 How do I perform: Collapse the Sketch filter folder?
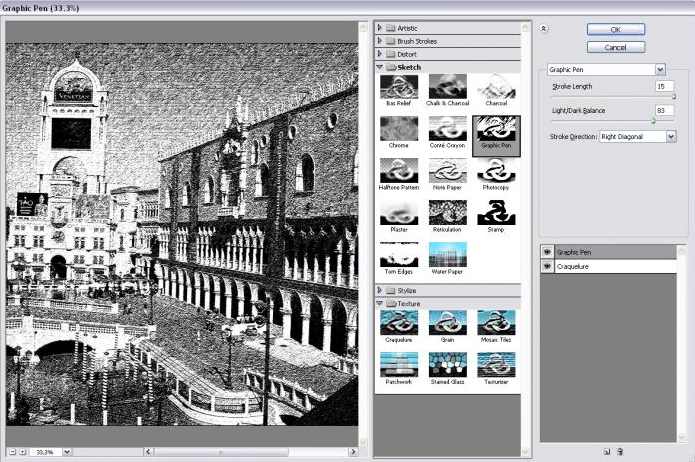pyautogui.click(x=379, y=67)
